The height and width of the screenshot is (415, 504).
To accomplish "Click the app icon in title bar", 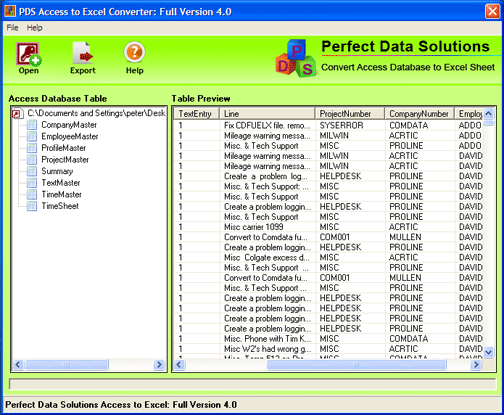I will point(10,11).
